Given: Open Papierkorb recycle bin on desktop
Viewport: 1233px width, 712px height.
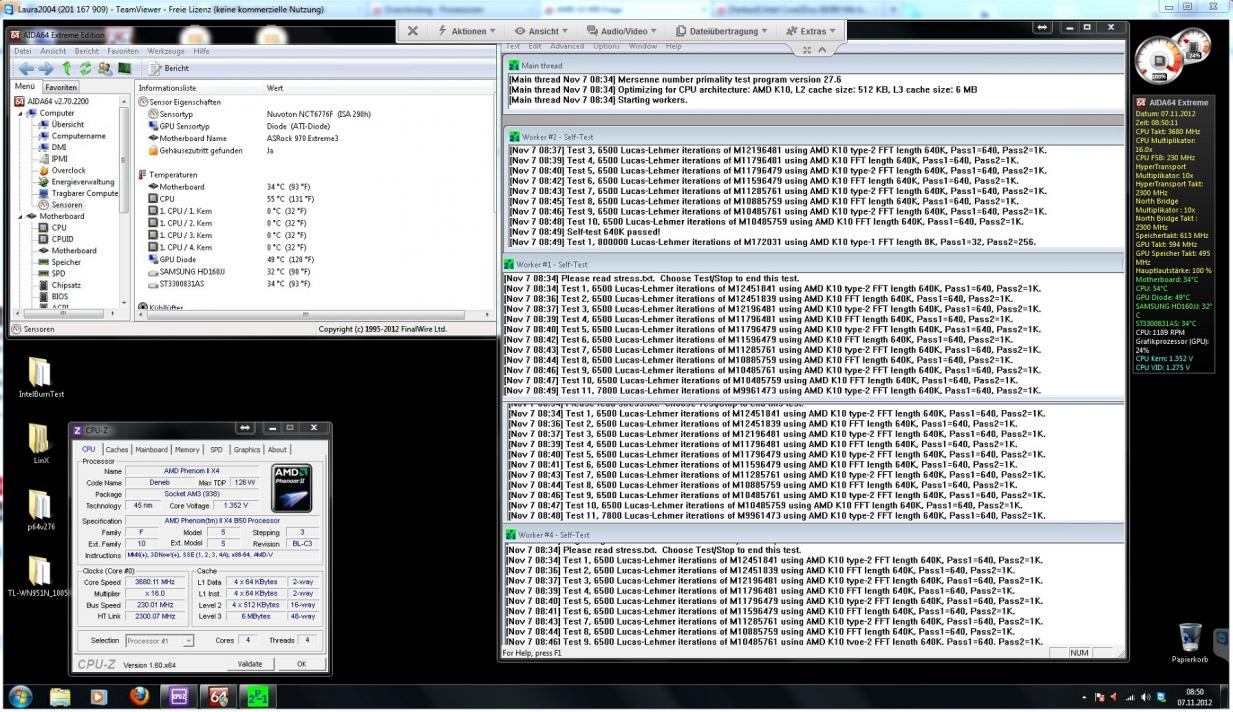Looking at the screenshot, I should point(1189,643).
